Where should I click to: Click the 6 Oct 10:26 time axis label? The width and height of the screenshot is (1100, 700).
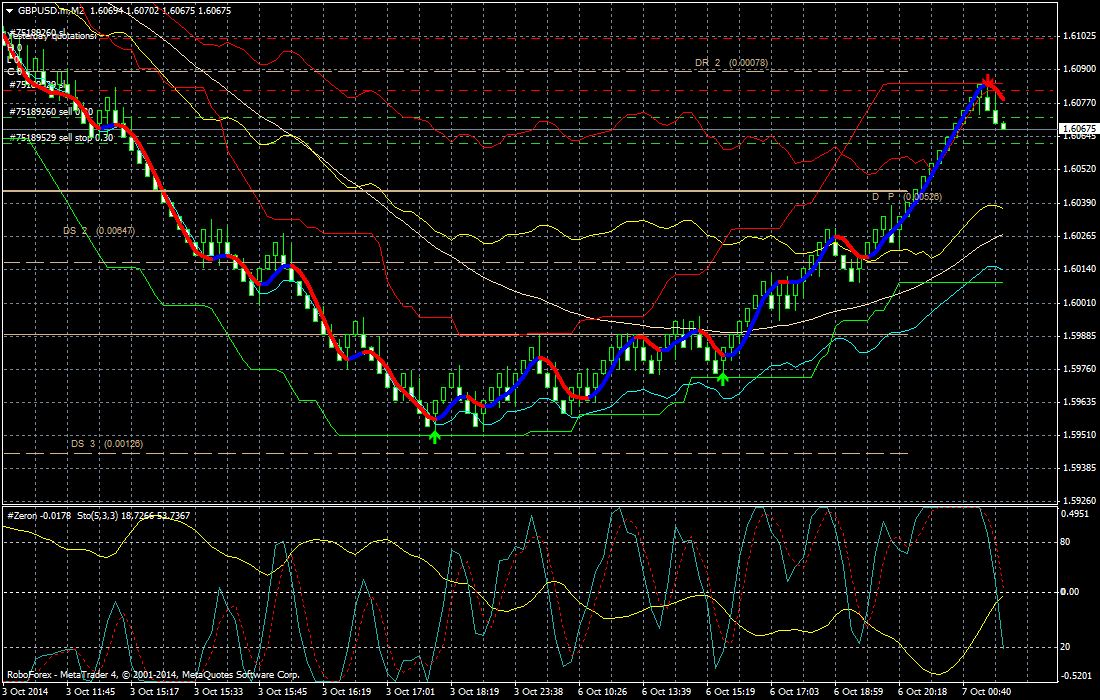pyautogui.click(x=603, y=692)
